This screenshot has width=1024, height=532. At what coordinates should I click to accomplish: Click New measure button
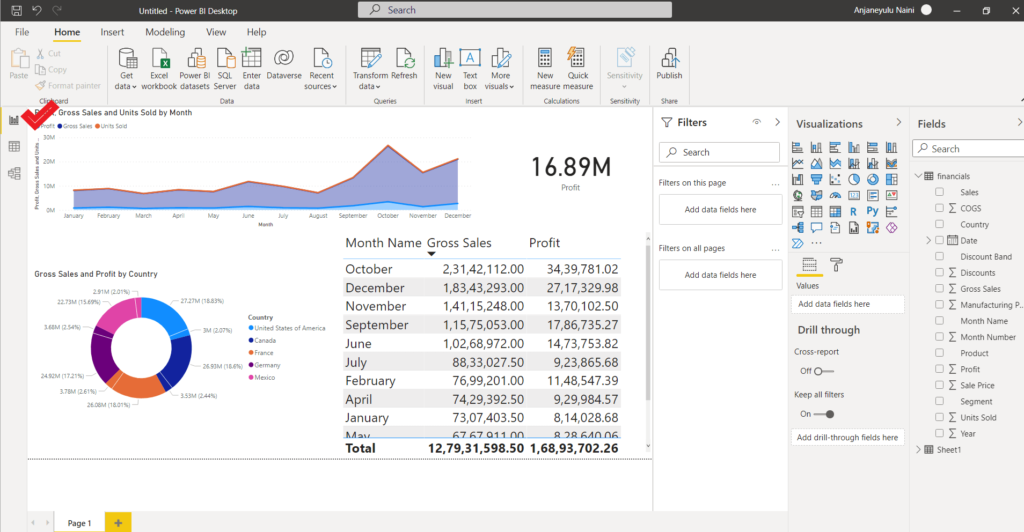[545, 69]
